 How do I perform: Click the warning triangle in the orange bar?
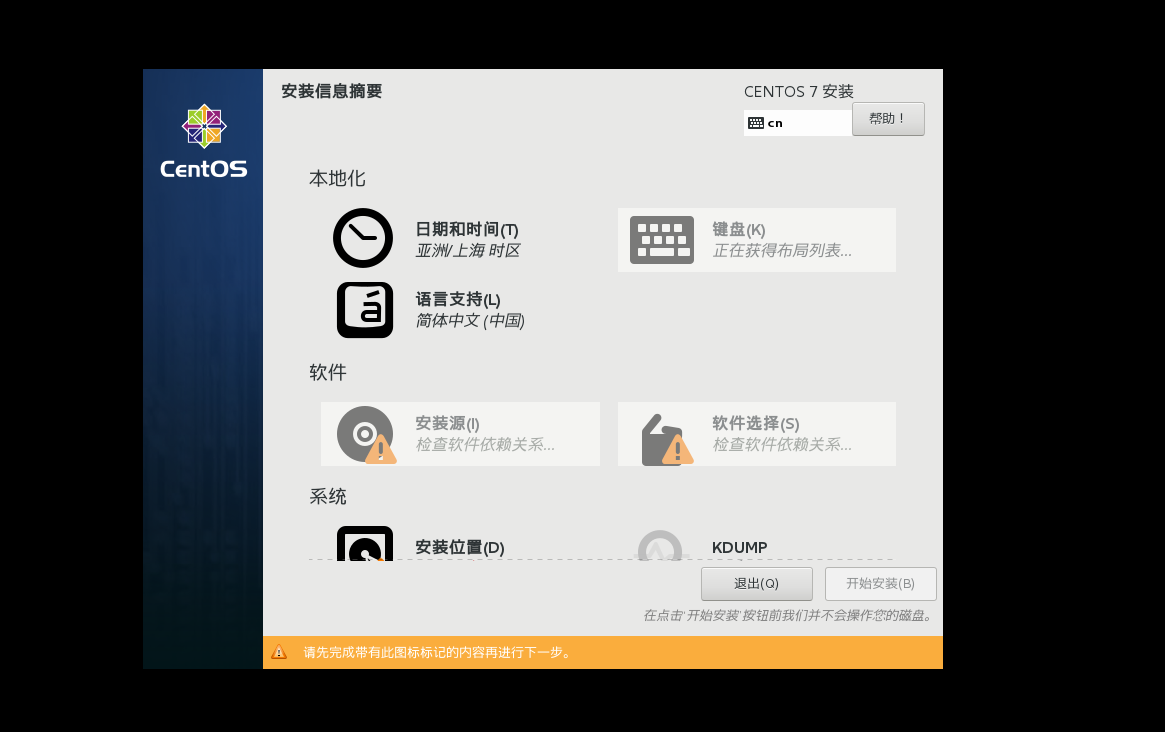279,652
